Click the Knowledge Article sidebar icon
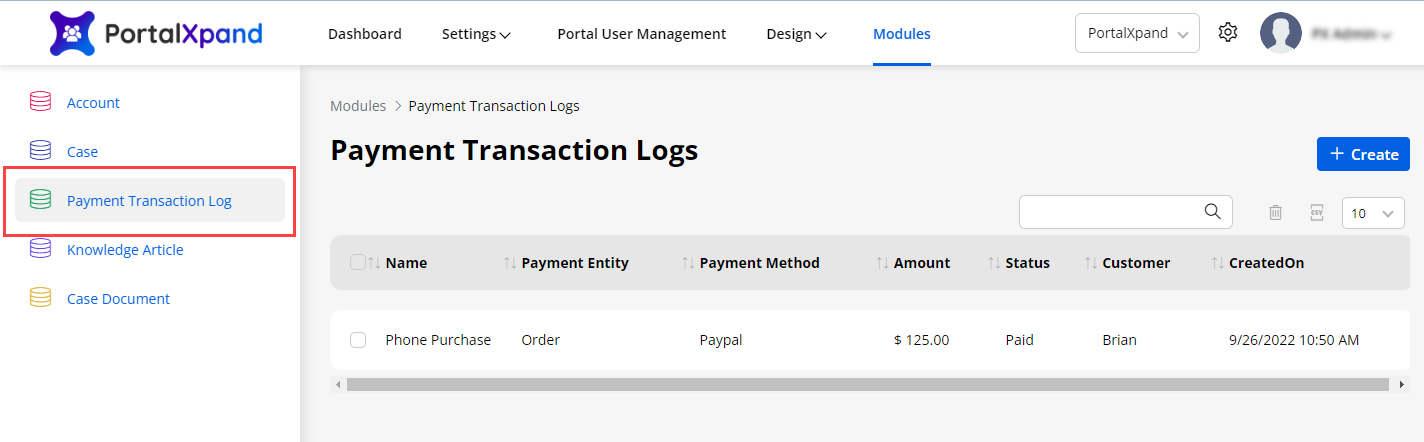 coord(40,250)
